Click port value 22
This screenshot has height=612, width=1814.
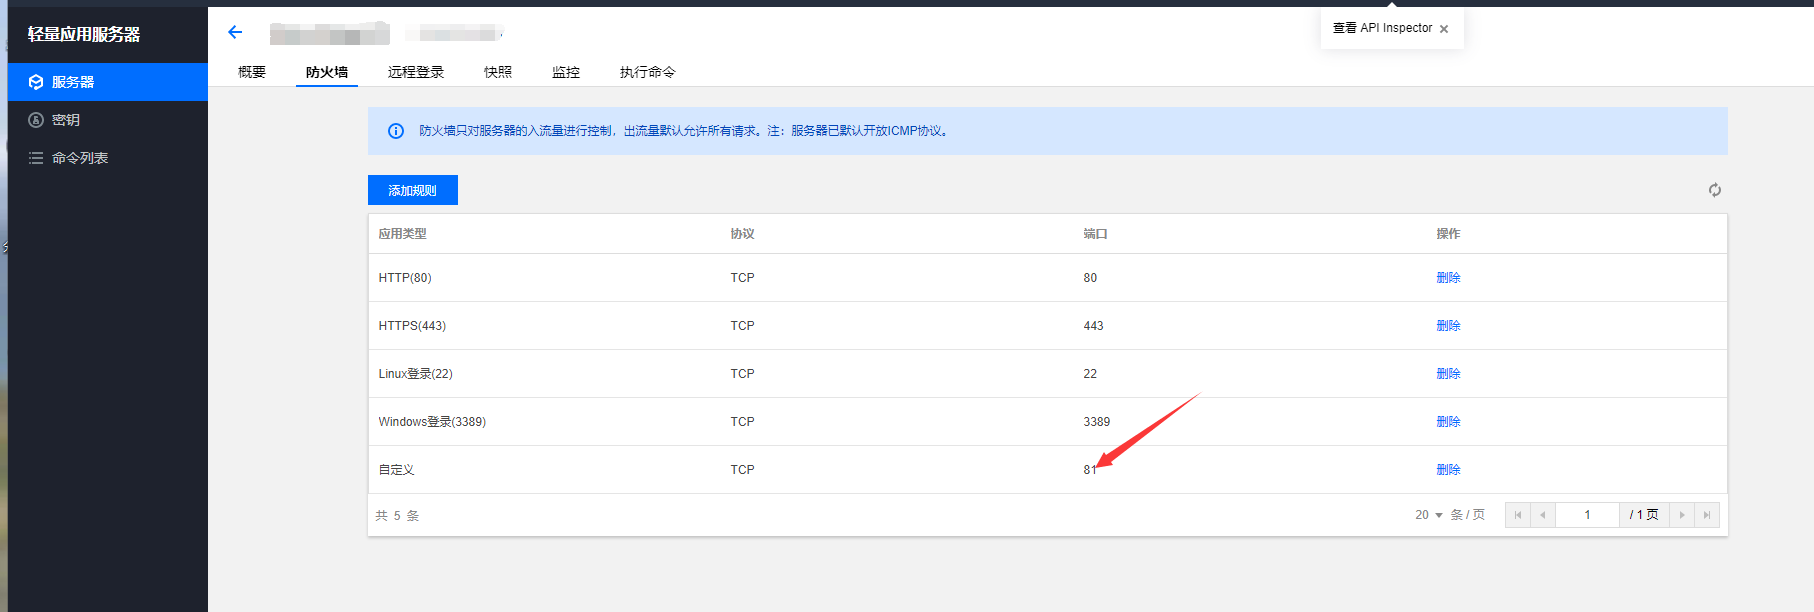(x=1090, y=374)
